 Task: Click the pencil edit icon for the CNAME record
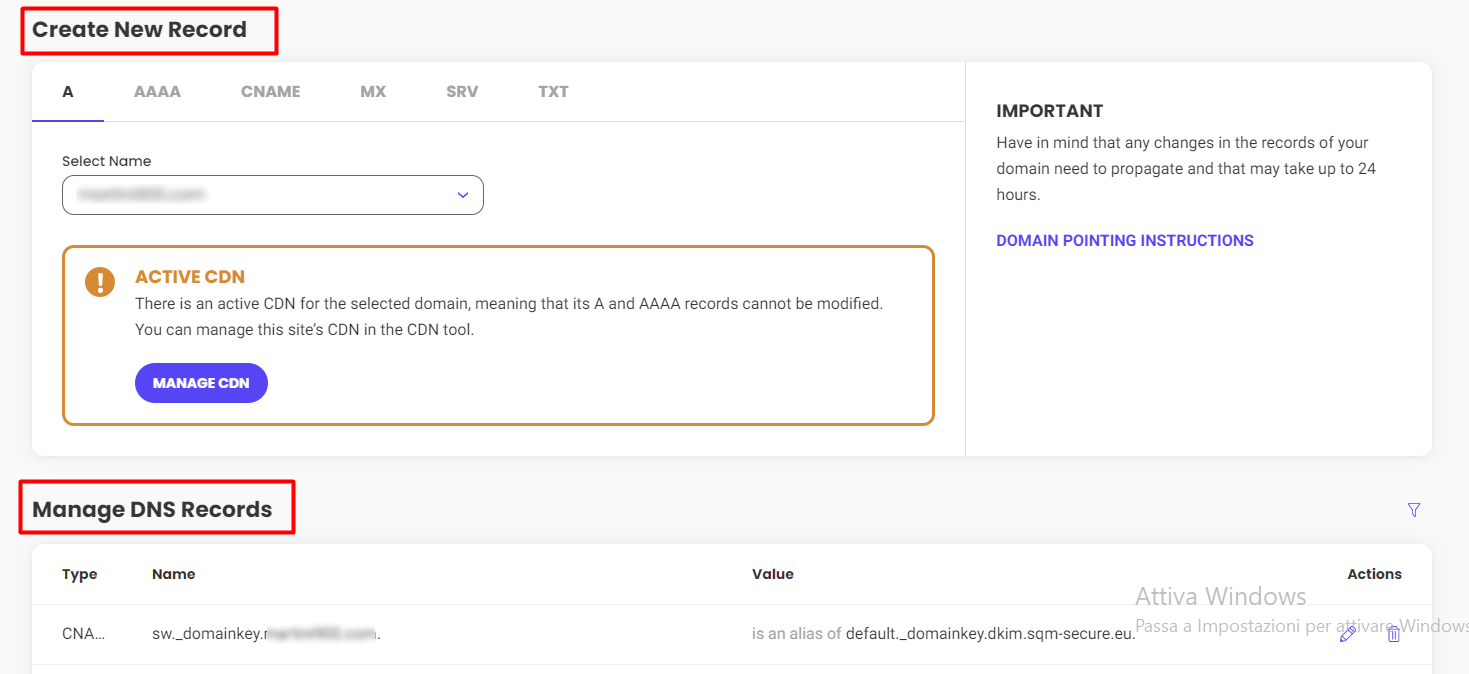[1347, 633]
